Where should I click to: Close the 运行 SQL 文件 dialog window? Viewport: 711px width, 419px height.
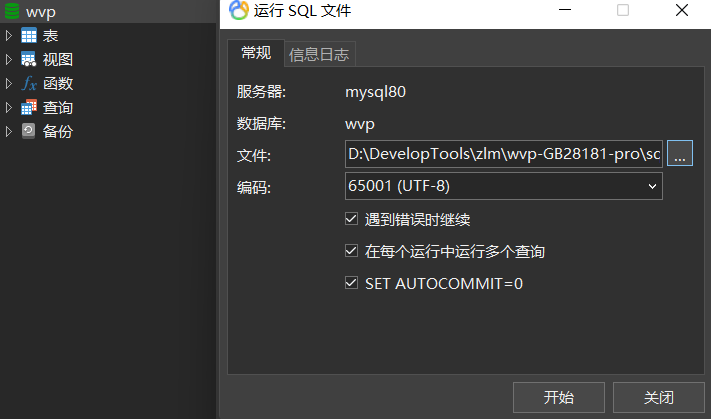tap(682, 10)
